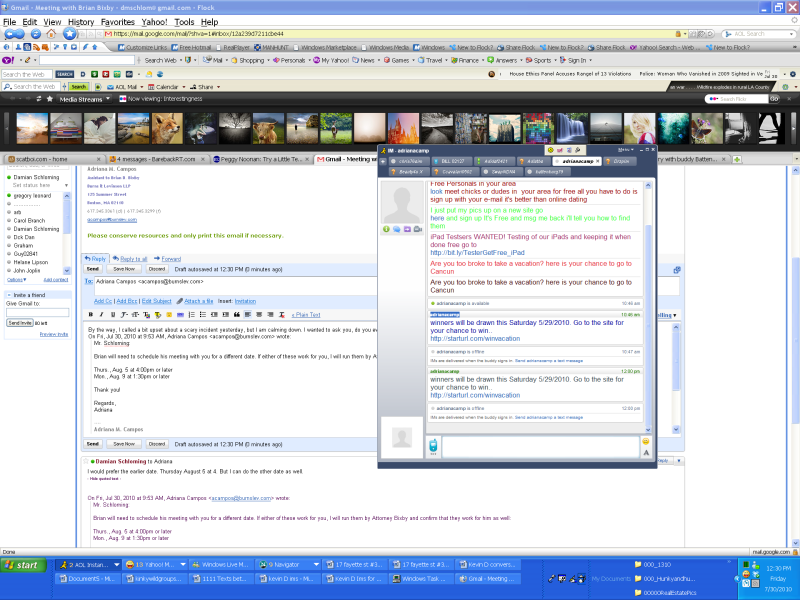The width and height of the screenshot is (800, 600).
Task: Open font size dropdown in compose toolbar
Action: tap(136, 315)
